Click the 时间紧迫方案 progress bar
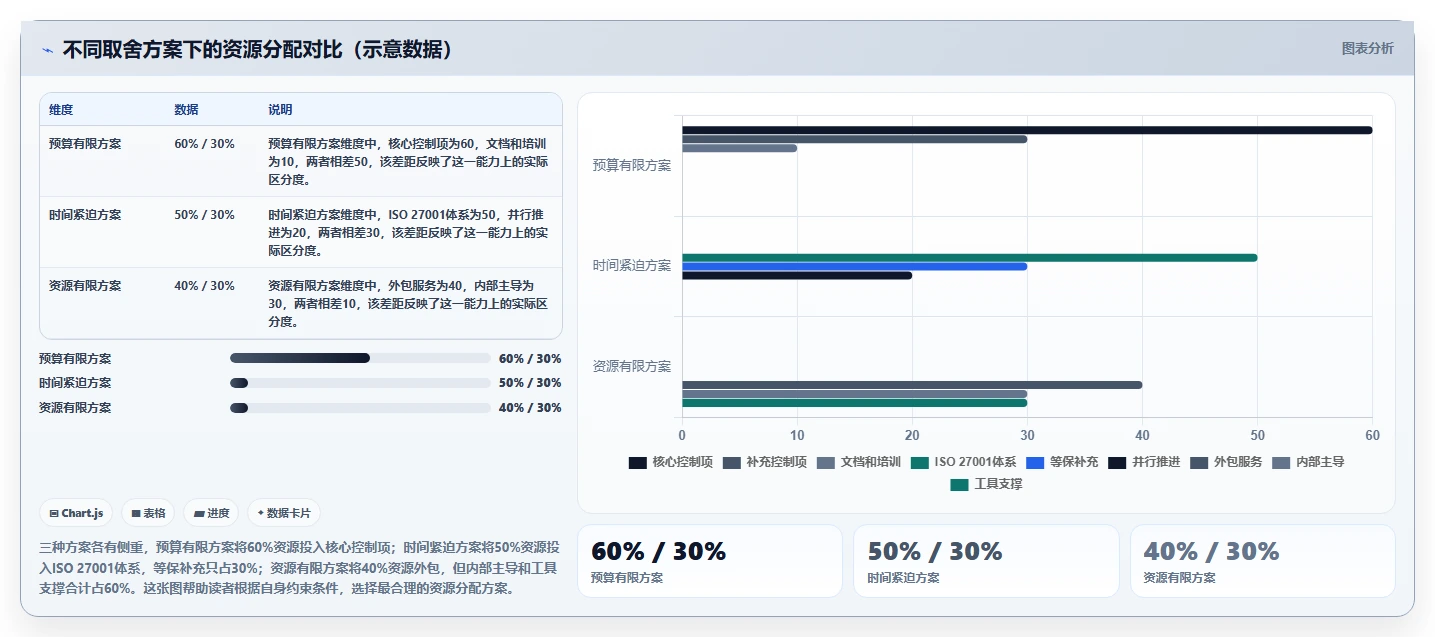 tap(360, 383)
